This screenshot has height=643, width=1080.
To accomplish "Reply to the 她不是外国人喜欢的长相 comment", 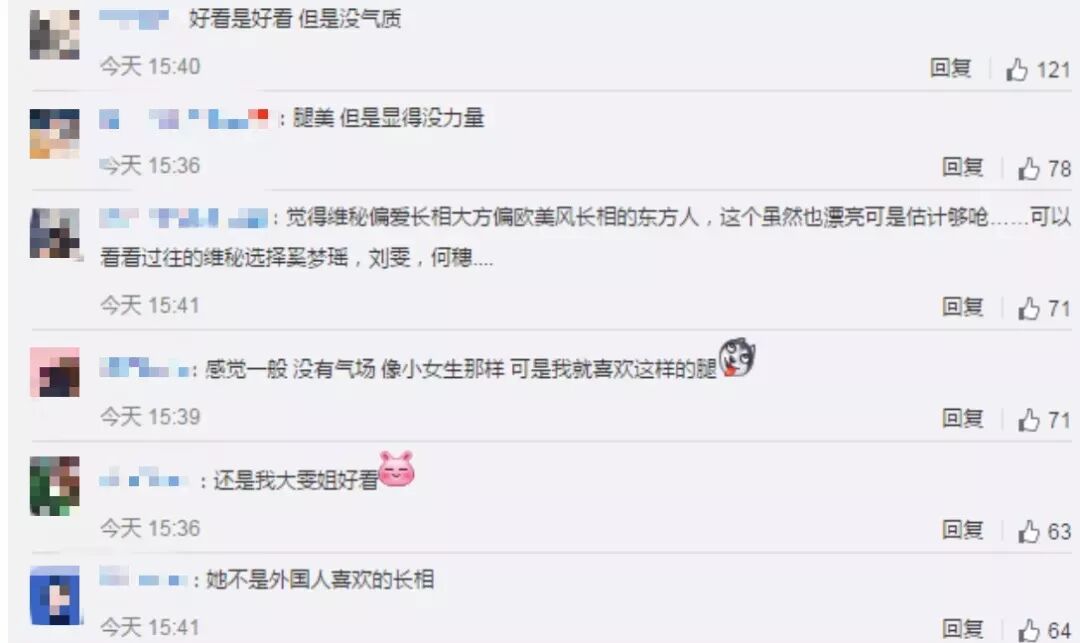I will (963, 628).
